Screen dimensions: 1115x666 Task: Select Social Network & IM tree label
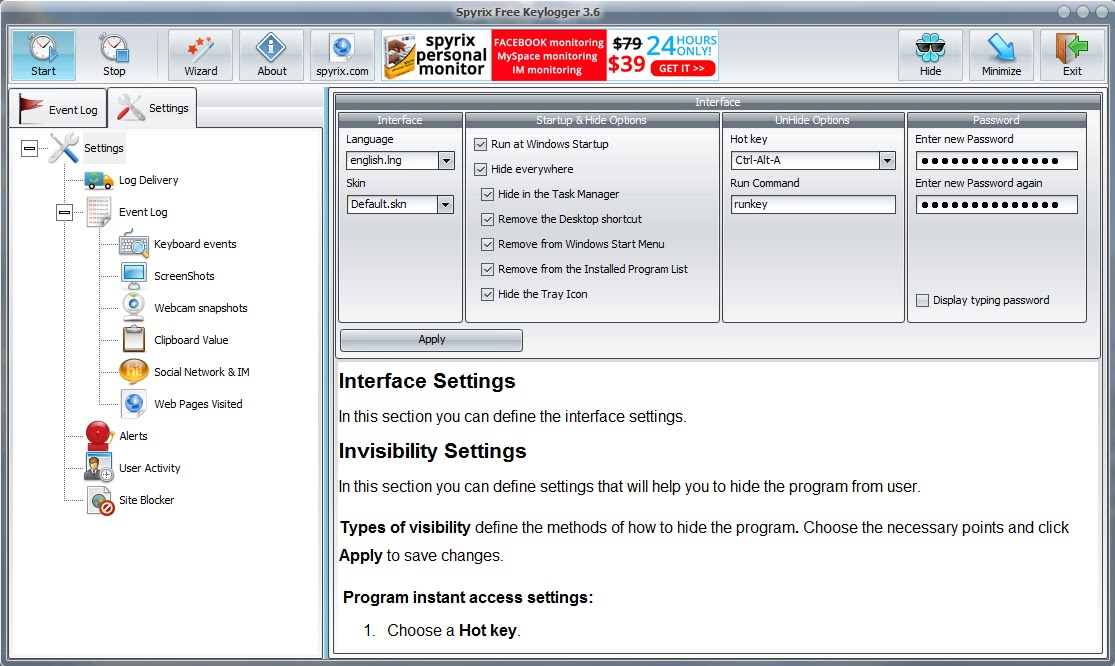pos(202,372)
